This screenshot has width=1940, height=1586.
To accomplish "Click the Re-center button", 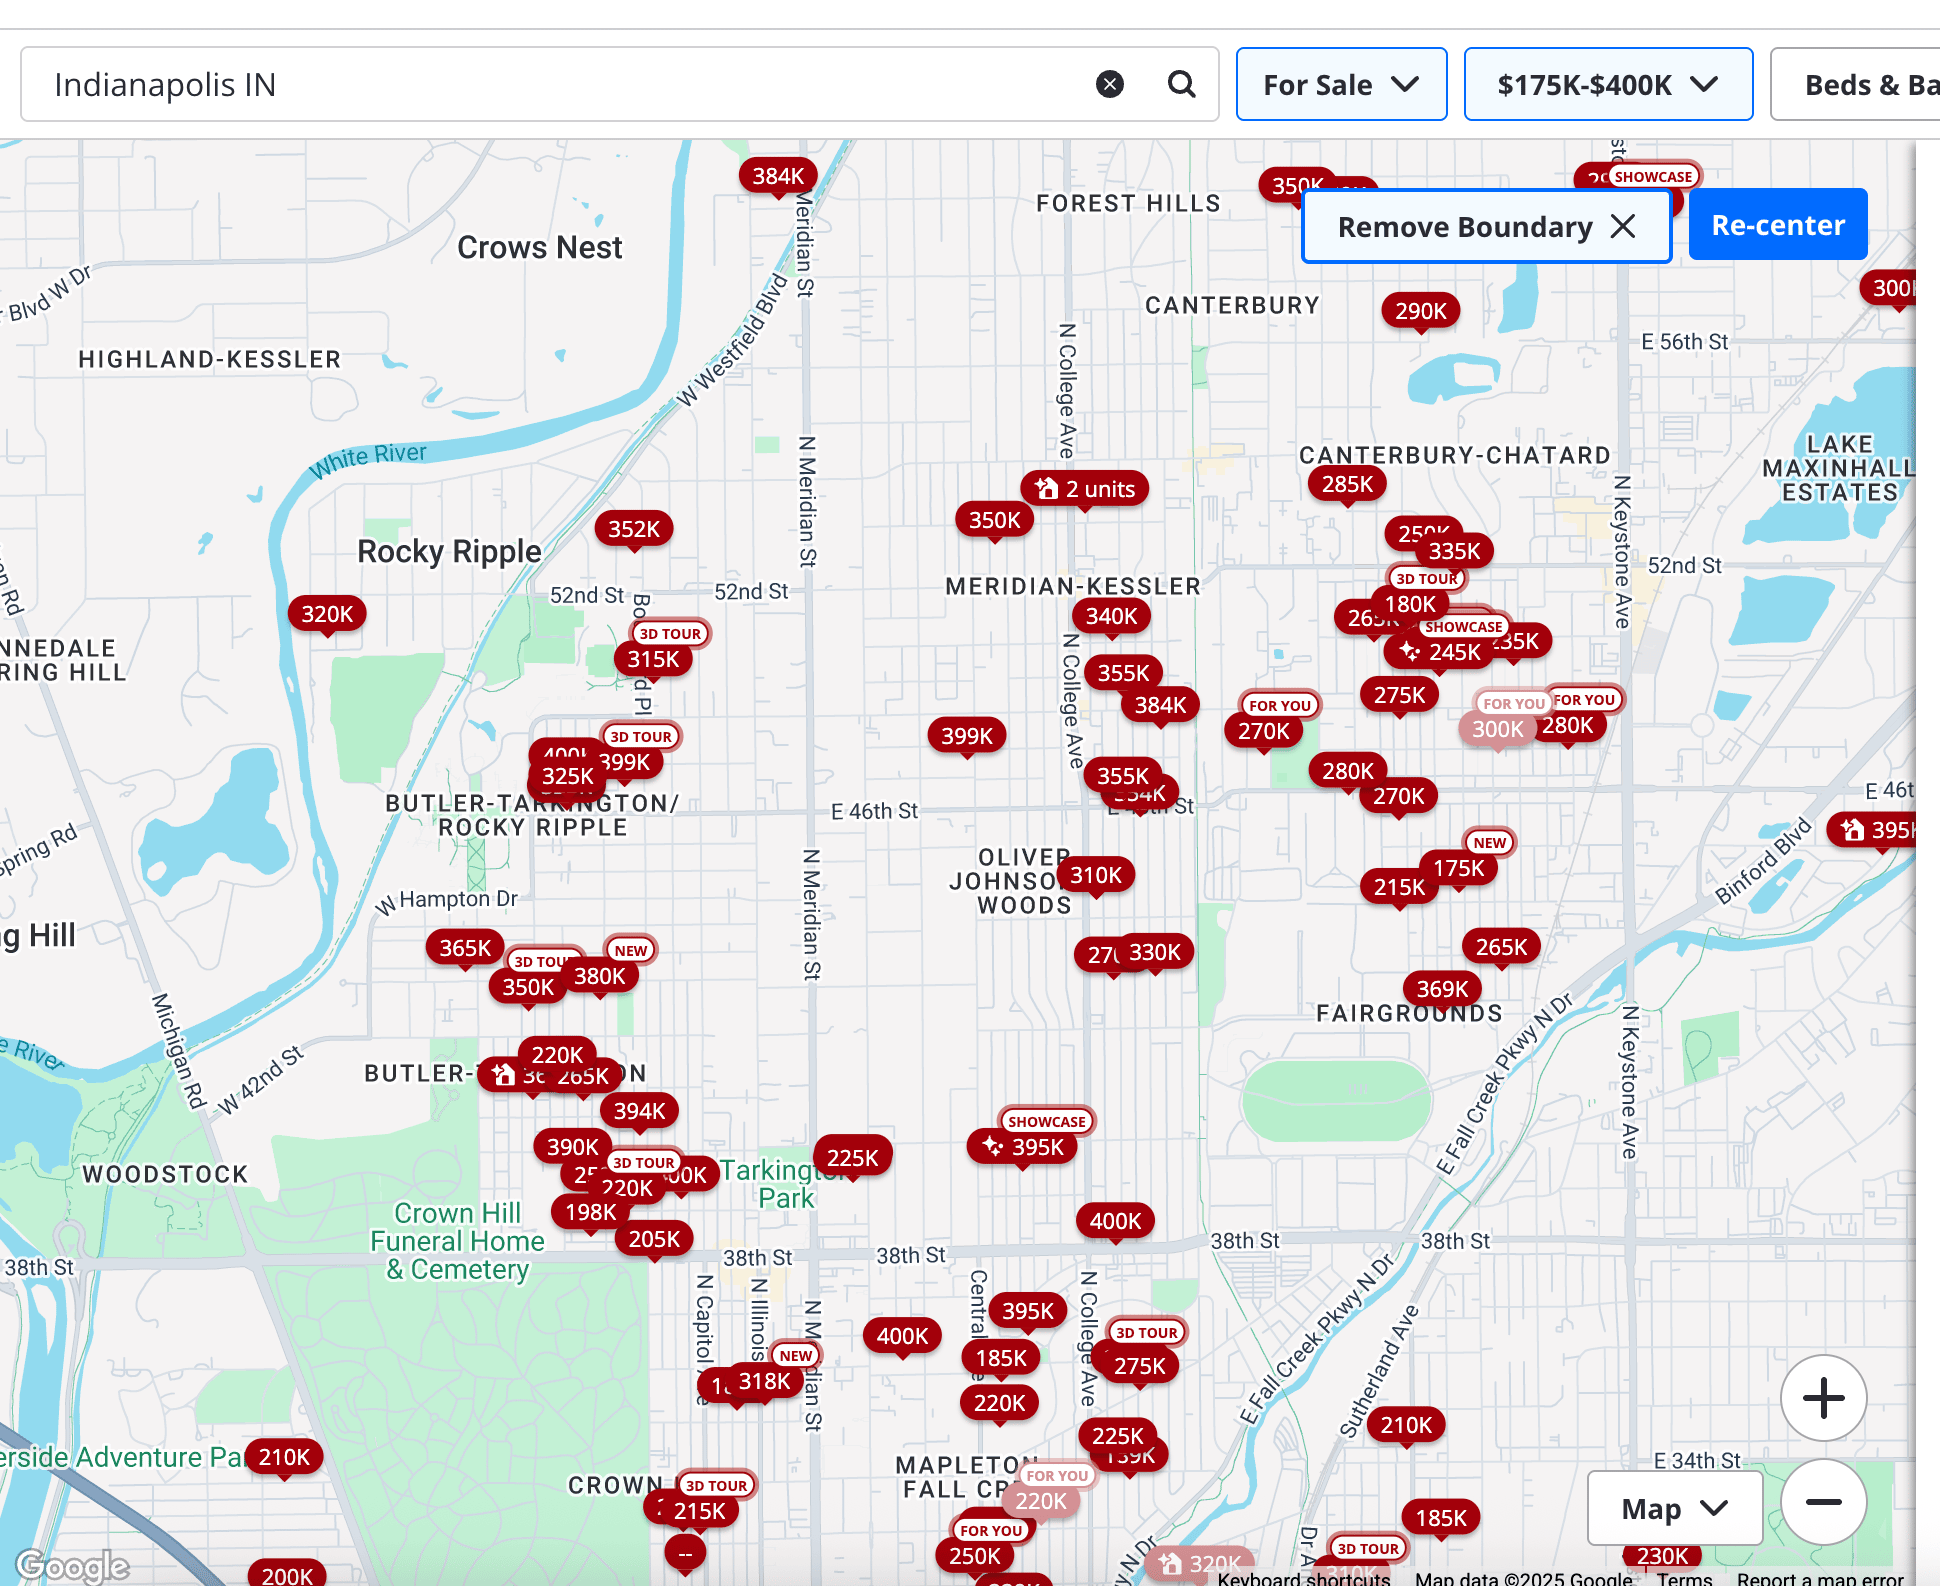I will click(1778, 224).
